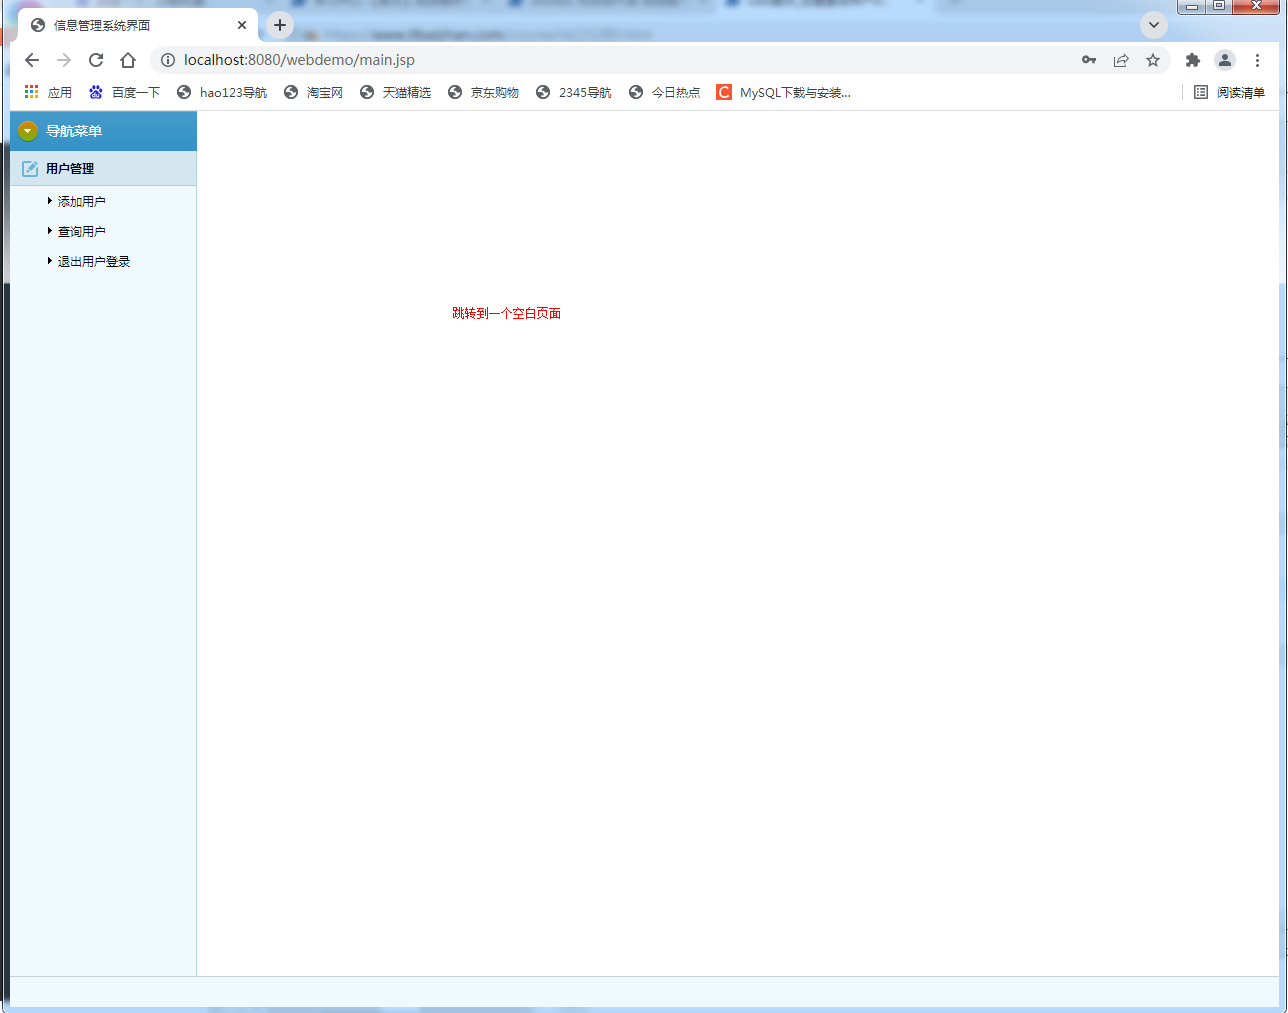Open the 京东购物 bookmark
This screenshot has height=1013, width=1288.
click(483, 92)
